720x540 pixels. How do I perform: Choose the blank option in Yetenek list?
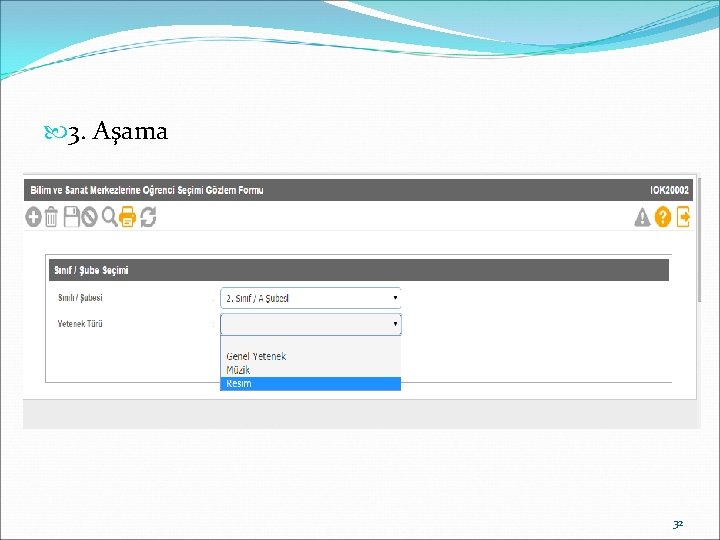(310, 343)
